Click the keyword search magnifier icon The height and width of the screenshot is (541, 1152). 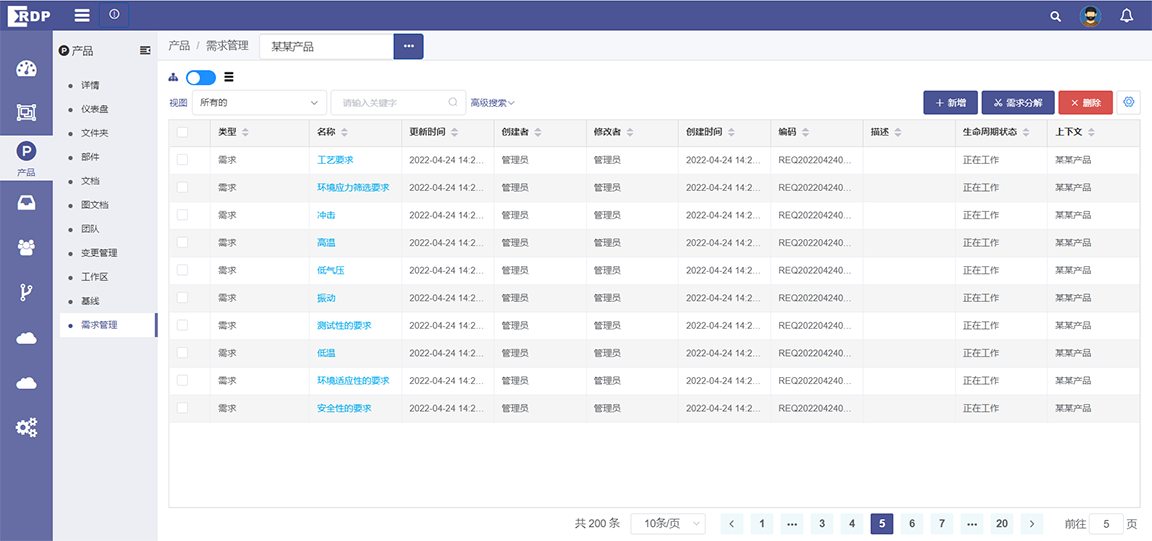click(453, 103)
